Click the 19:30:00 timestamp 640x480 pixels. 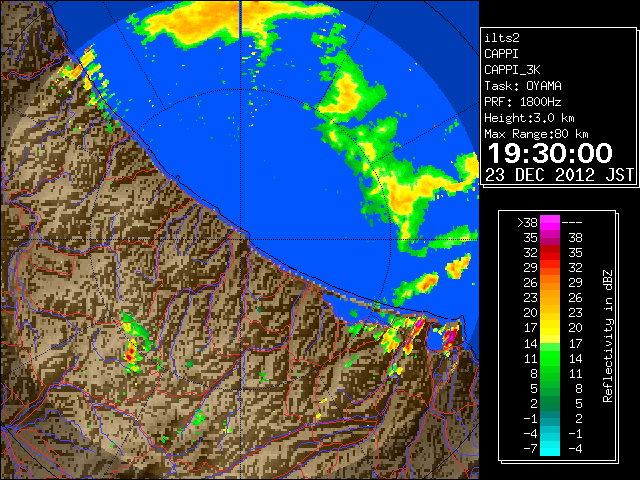point(550,153)
